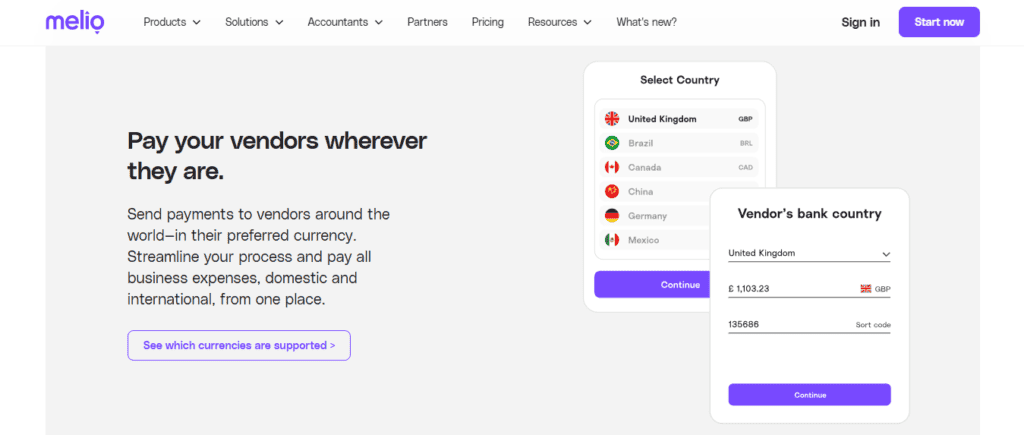Screen dimensions: 1024x435
Task: Select the Canada flag icon
Action: [612, 167]
